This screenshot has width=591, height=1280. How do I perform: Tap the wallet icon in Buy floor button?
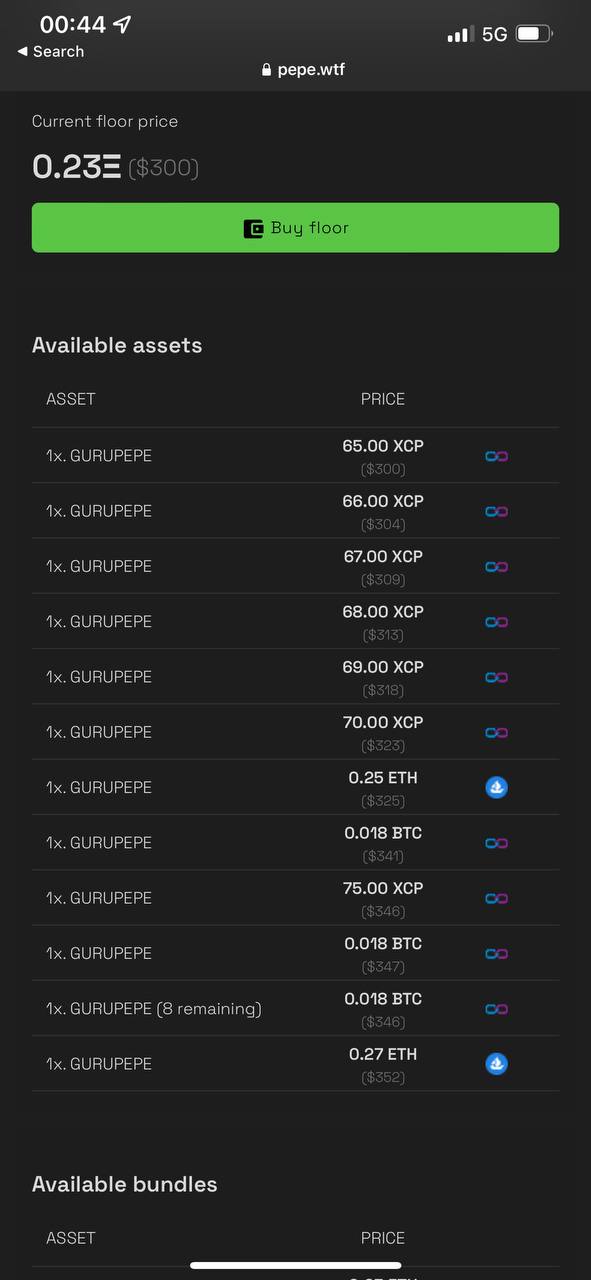253,228
